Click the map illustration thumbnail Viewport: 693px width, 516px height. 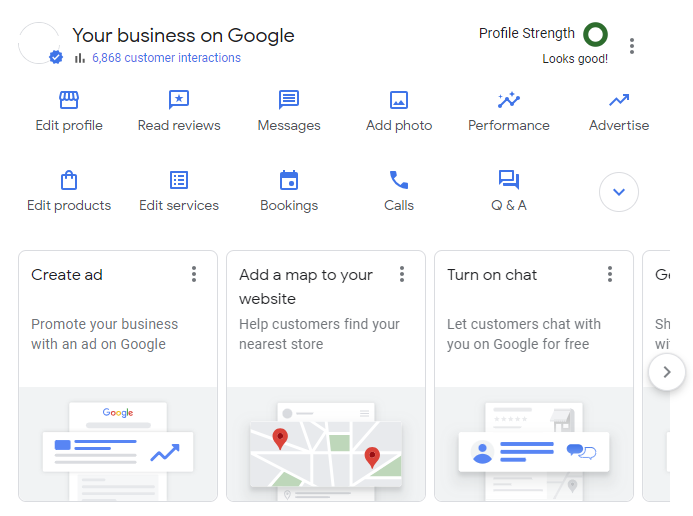pos(326,444)
